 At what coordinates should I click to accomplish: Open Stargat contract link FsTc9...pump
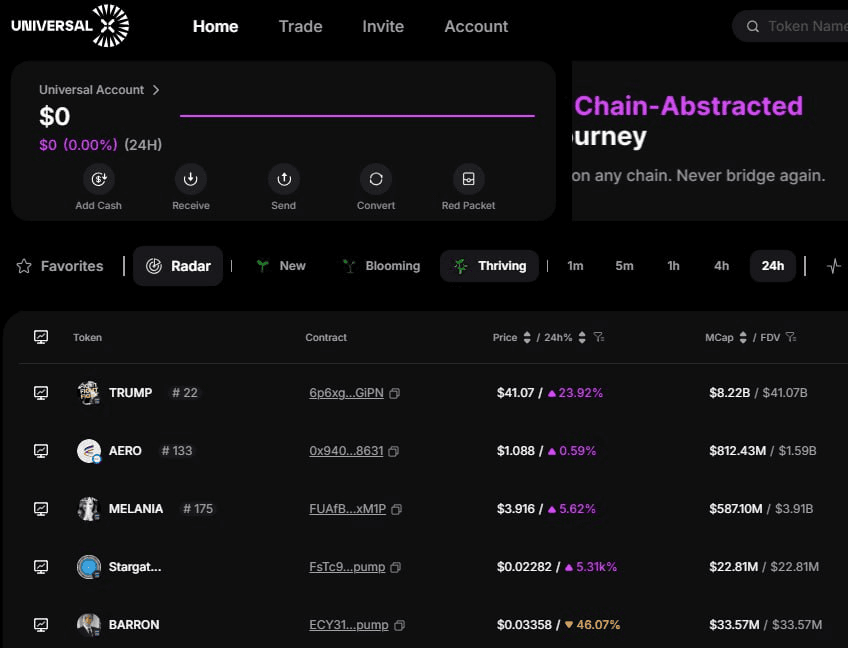click(x=347, y=567)
